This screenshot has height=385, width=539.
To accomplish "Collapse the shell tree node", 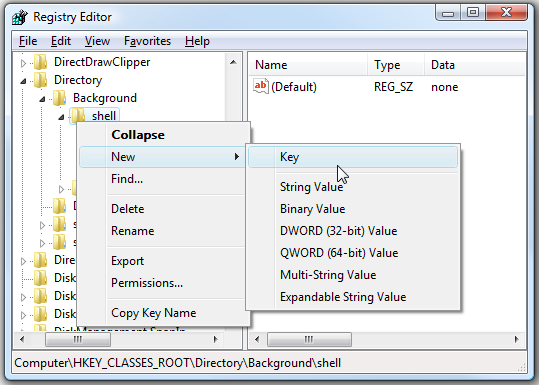I will [x=61, y=117].
